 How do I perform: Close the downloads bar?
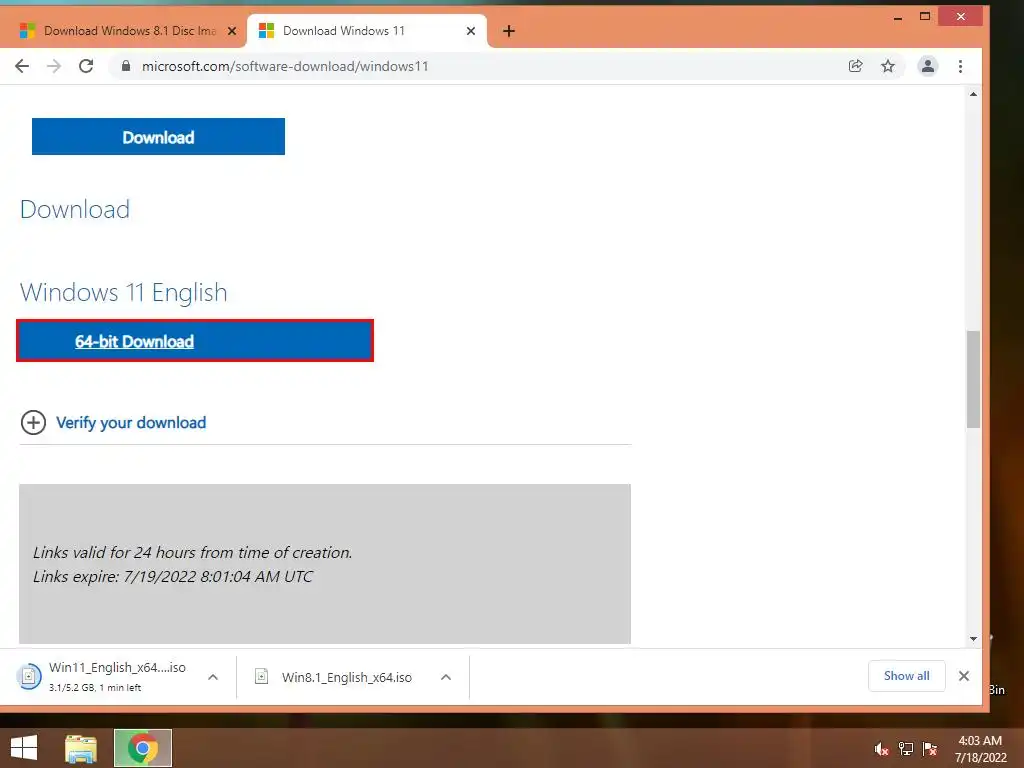964,676
